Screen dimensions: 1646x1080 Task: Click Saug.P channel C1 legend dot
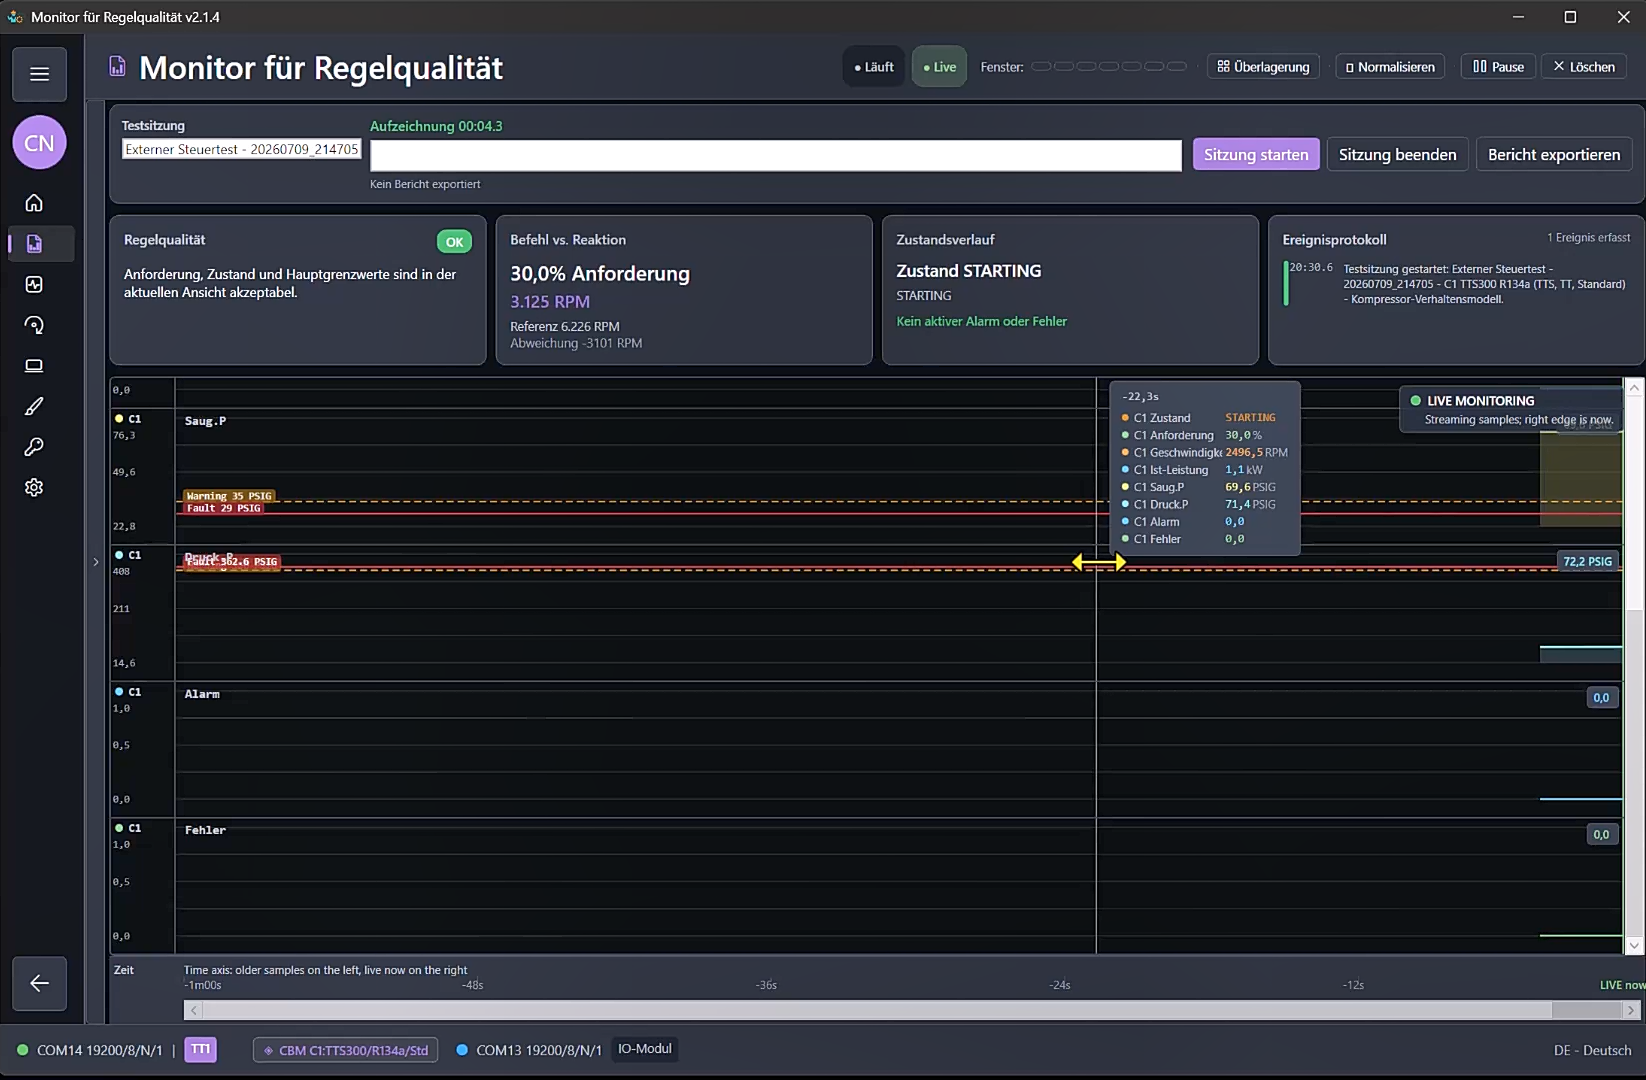[119, 419]
